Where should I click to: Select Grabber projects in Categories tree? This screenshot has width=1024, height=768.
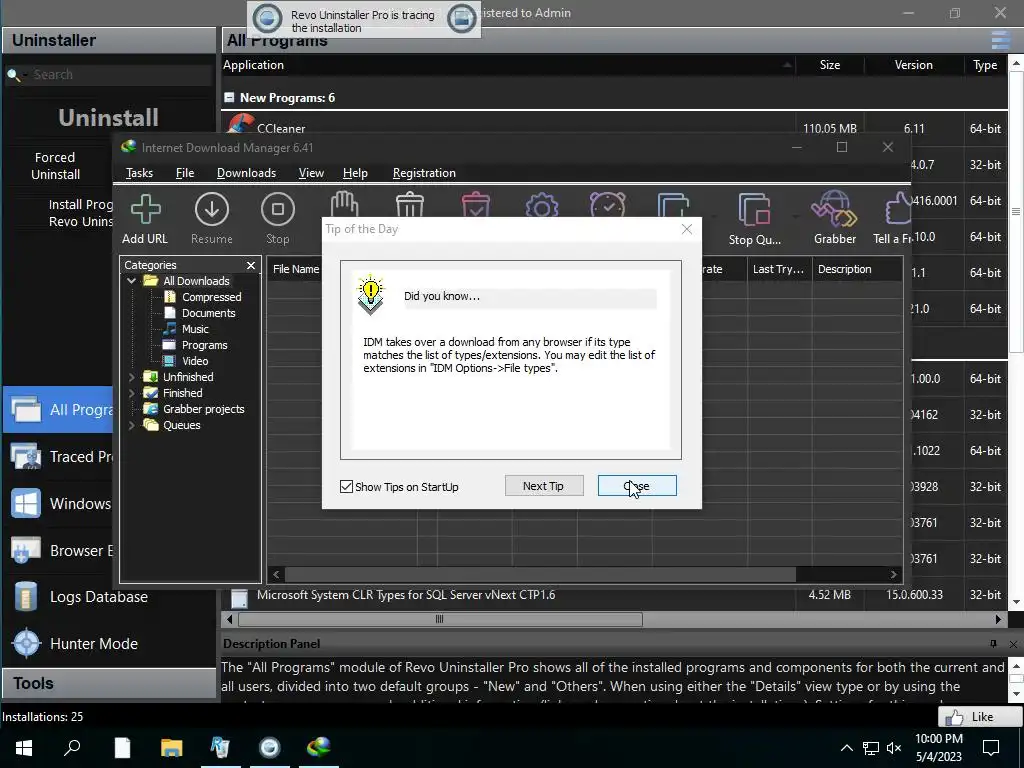click(x=203, y=409)
